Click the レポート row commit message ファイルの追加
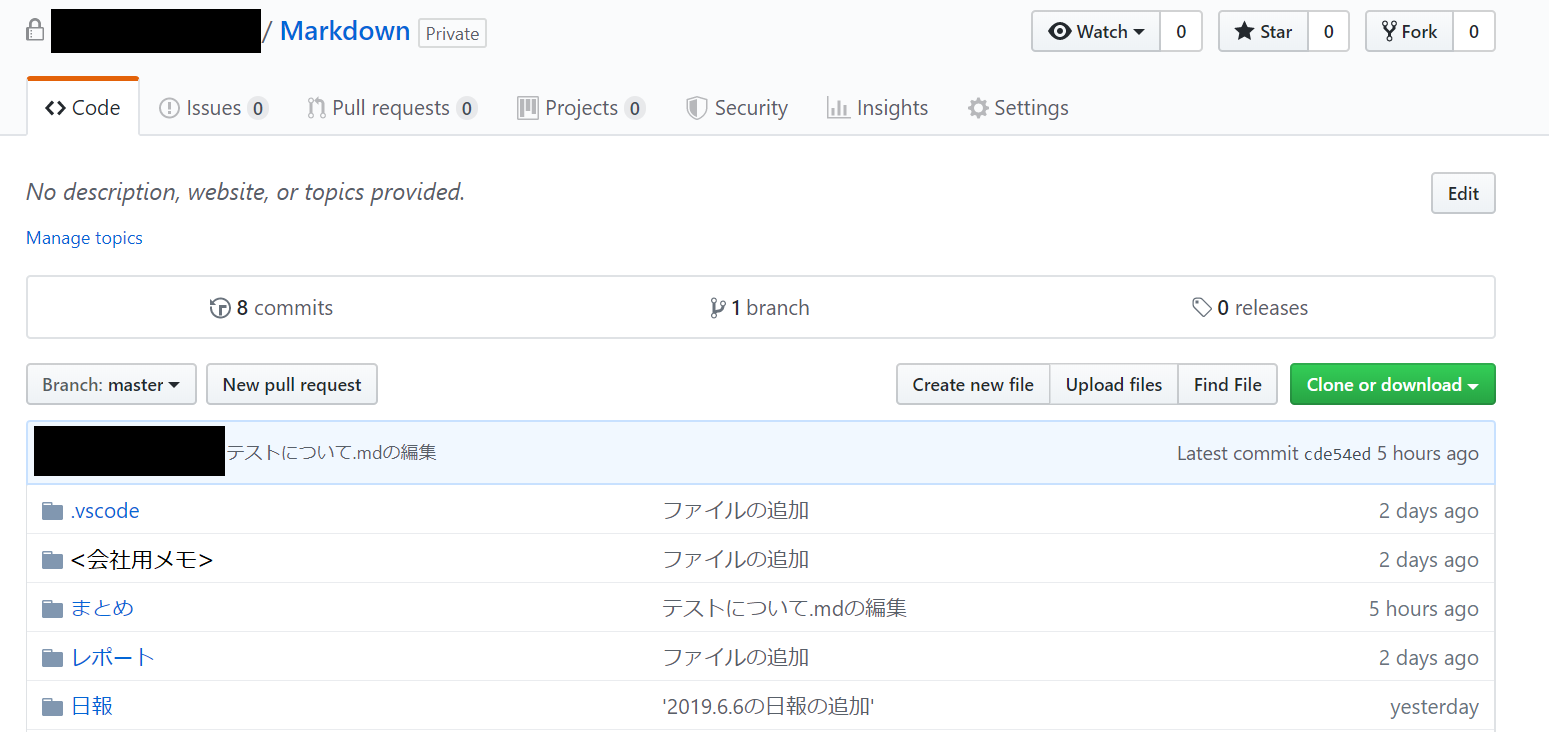The height and width of the screenshot is (732, 1549). 736,657
